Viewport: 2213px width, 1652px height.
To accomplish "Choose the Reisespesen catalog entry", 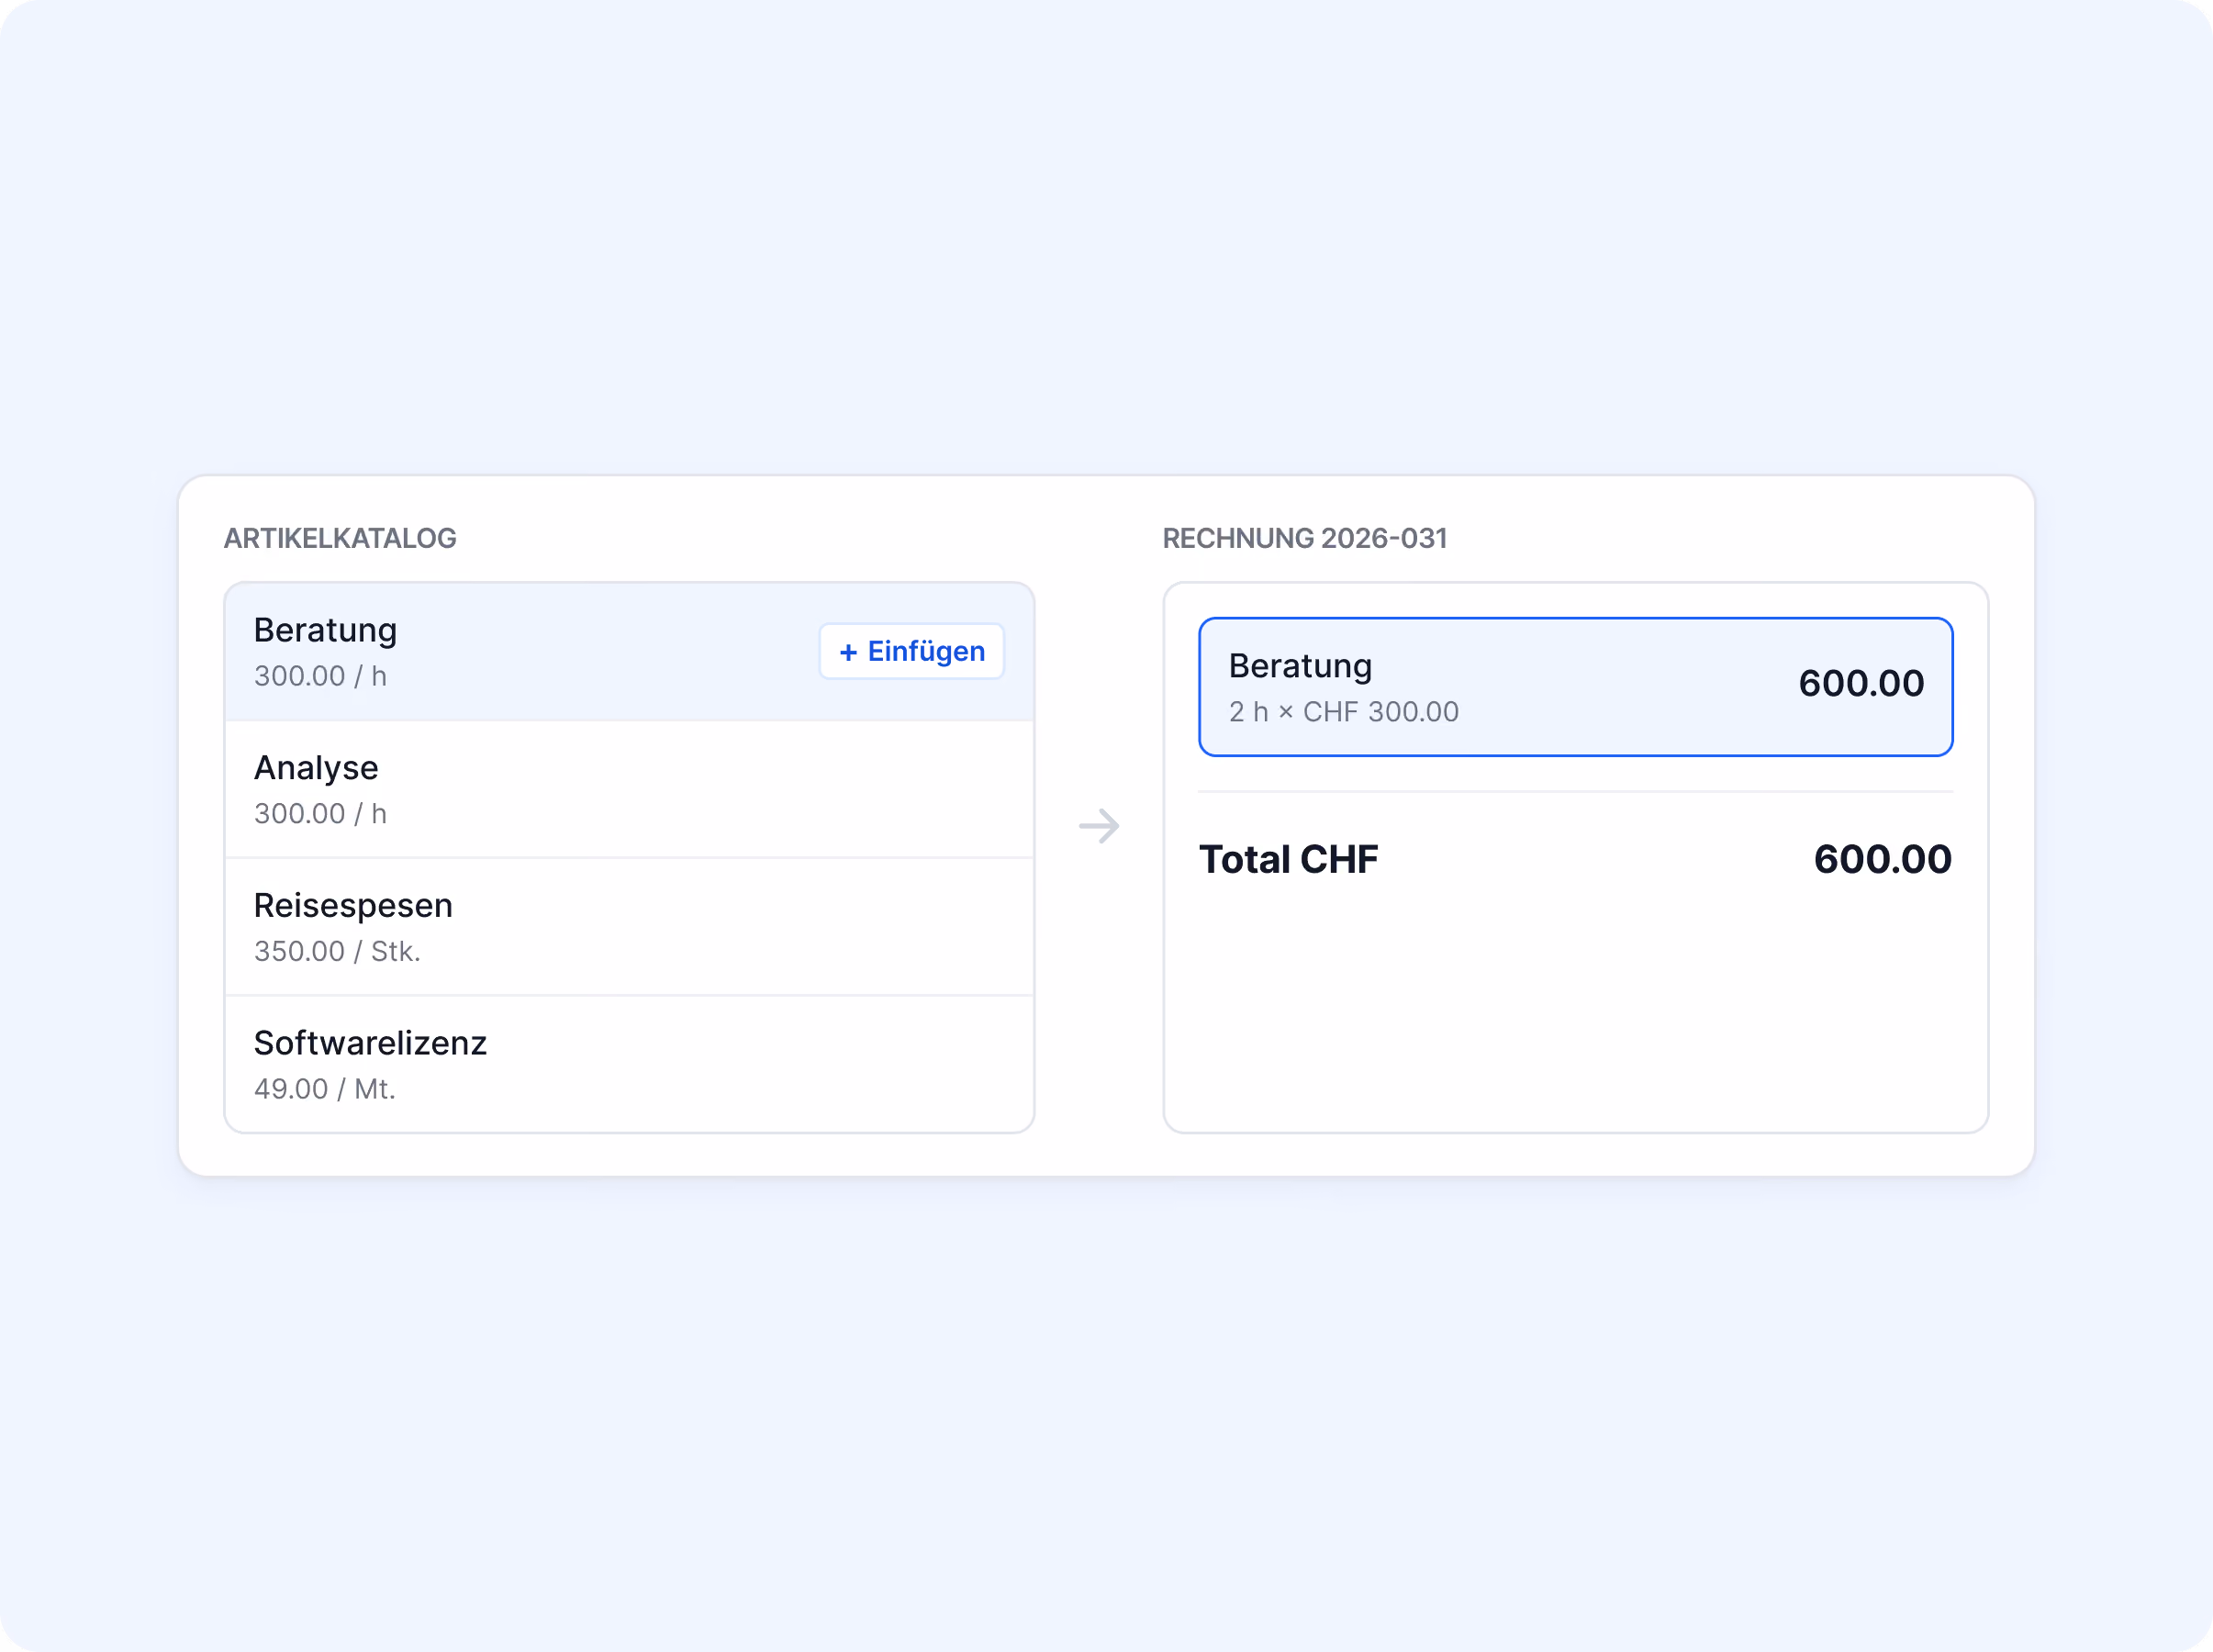I will 629,927.
